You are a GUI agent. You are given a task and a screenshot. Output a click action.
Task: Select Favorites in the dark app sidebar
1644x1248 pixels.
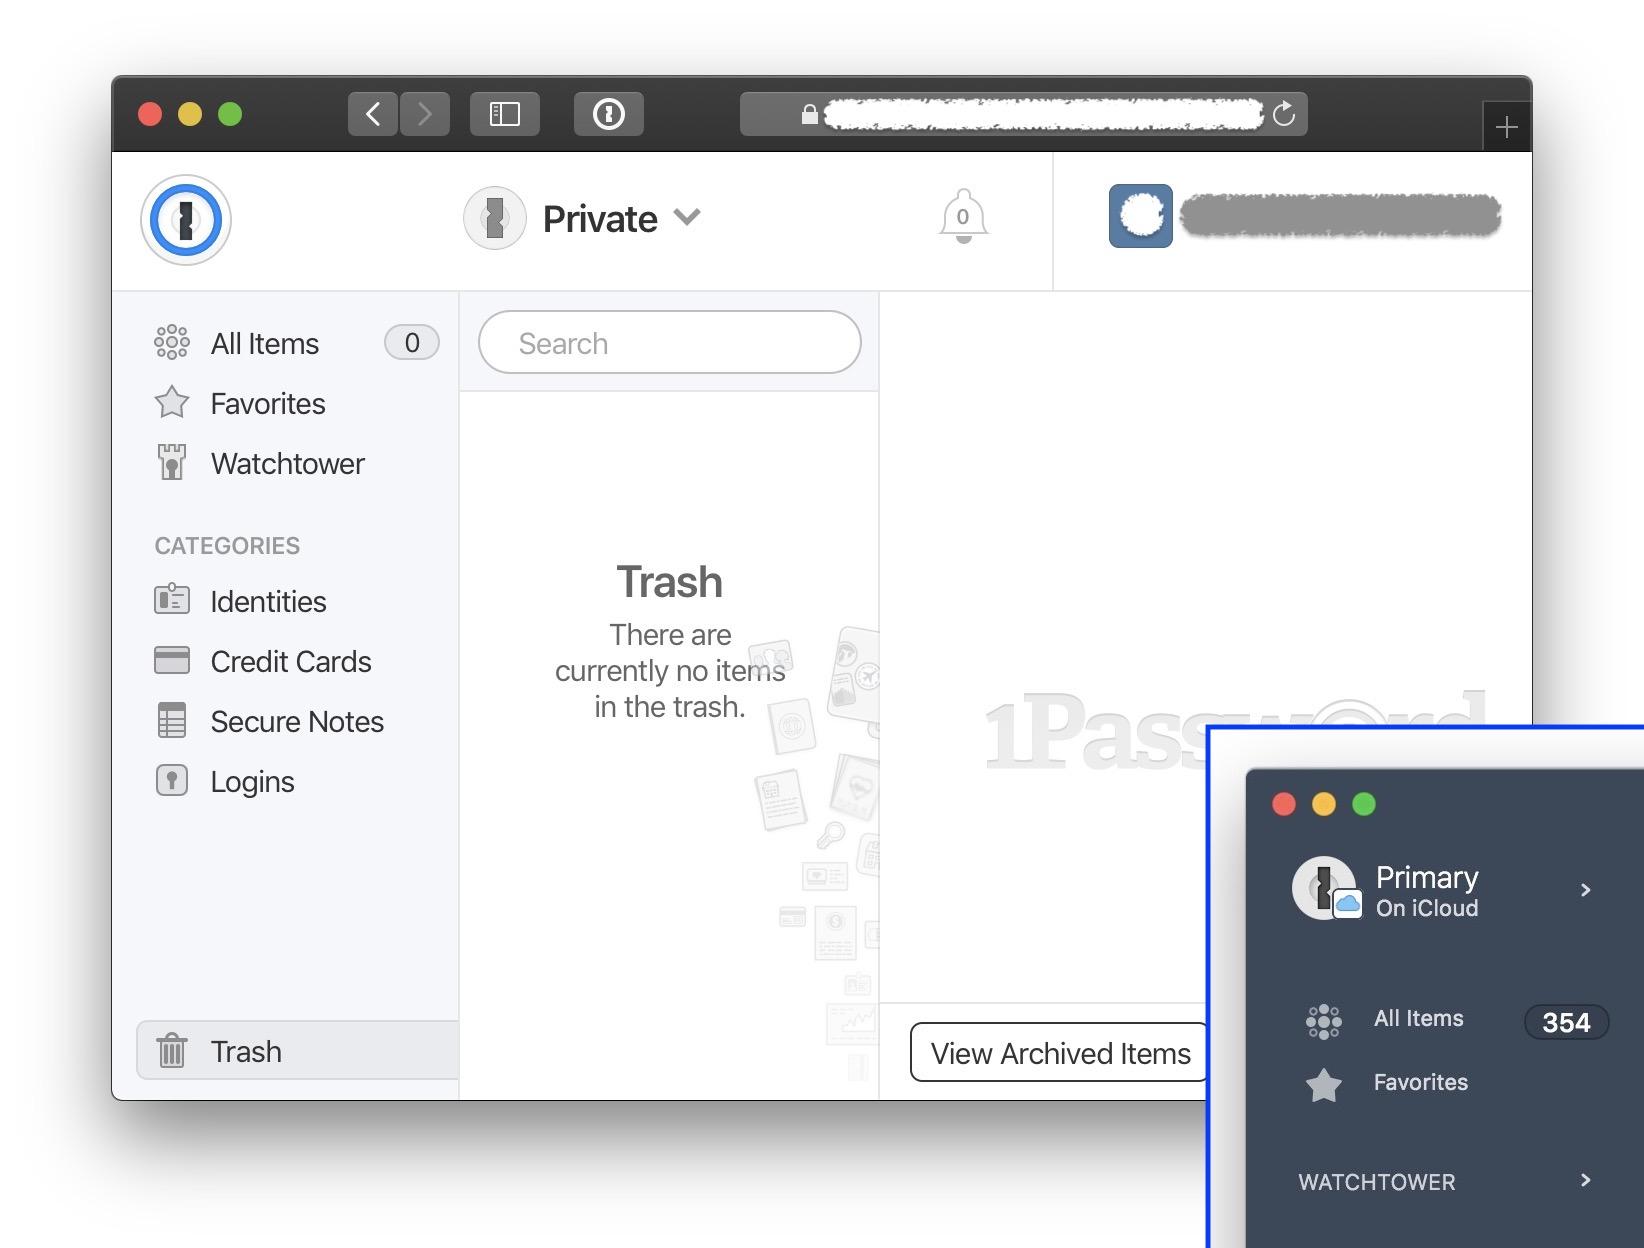tap(1420, 1083)
